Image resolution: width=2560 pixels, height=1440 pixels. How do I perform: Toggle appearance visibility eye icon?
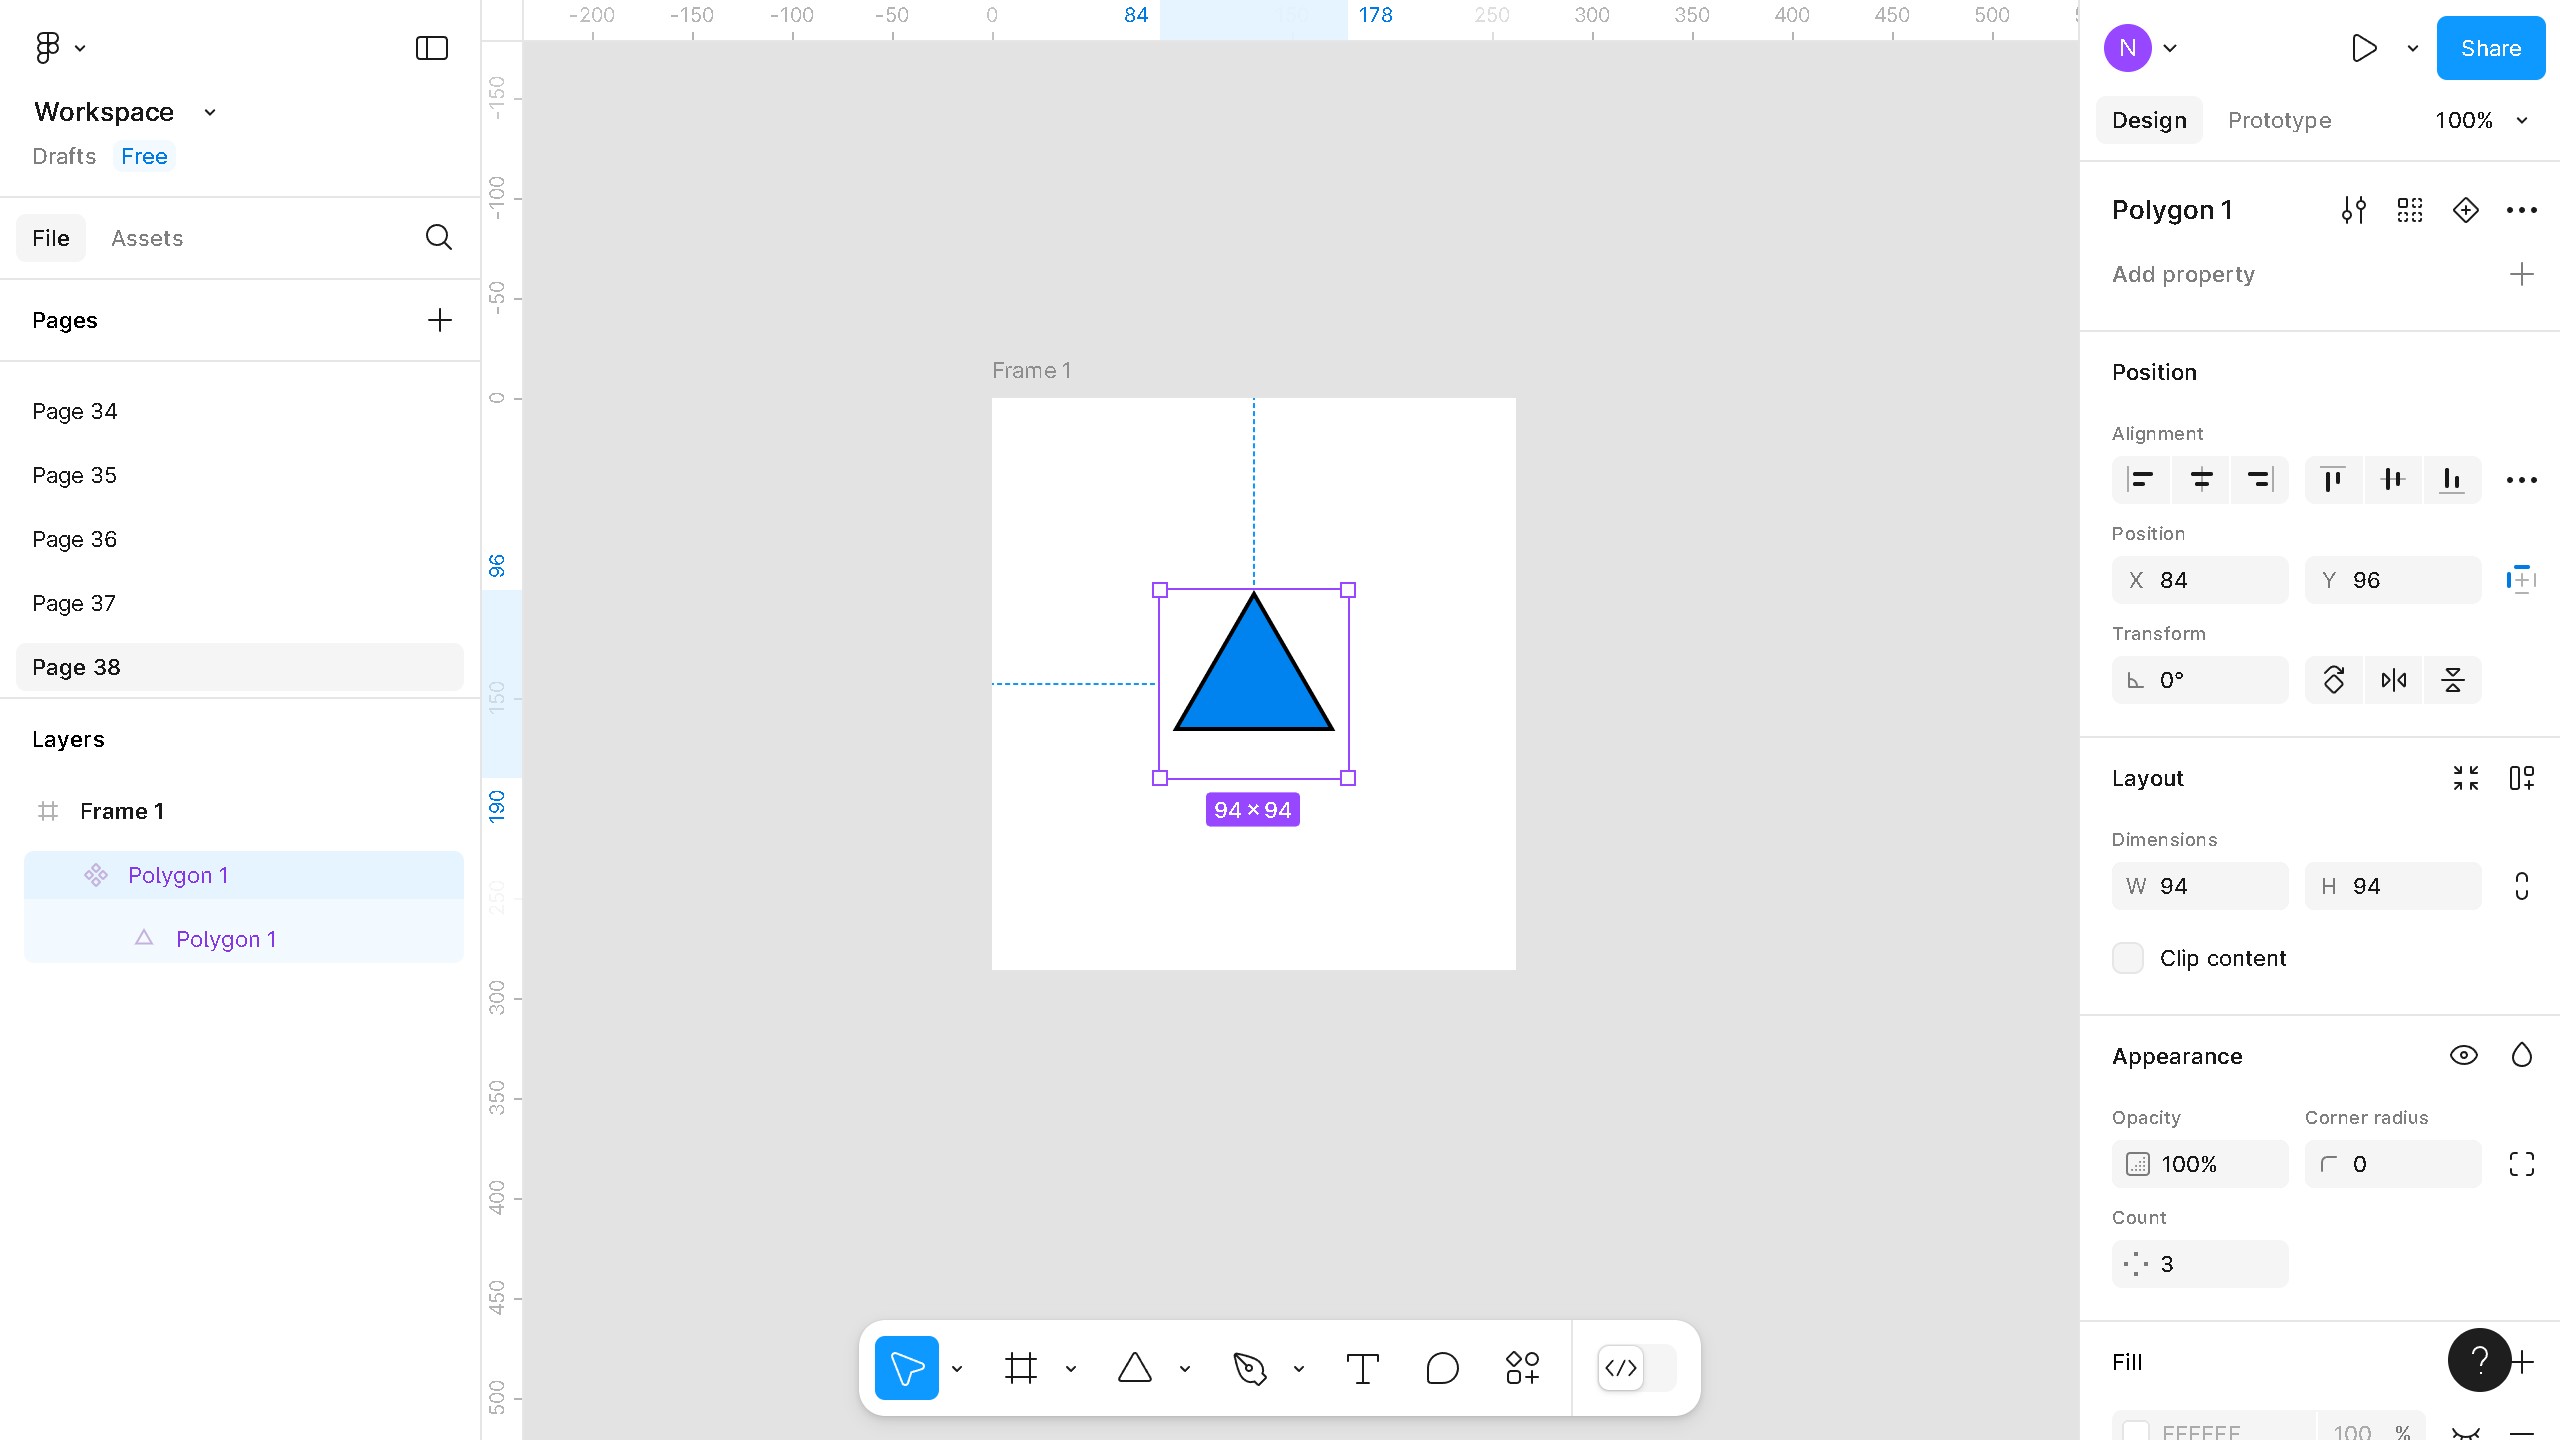tap(2463, 1056)
